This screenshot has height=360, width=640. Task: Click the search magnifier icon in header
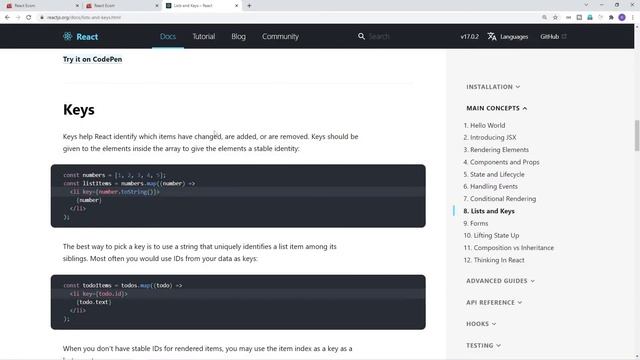pyautogui.click(x=361, y=36)
